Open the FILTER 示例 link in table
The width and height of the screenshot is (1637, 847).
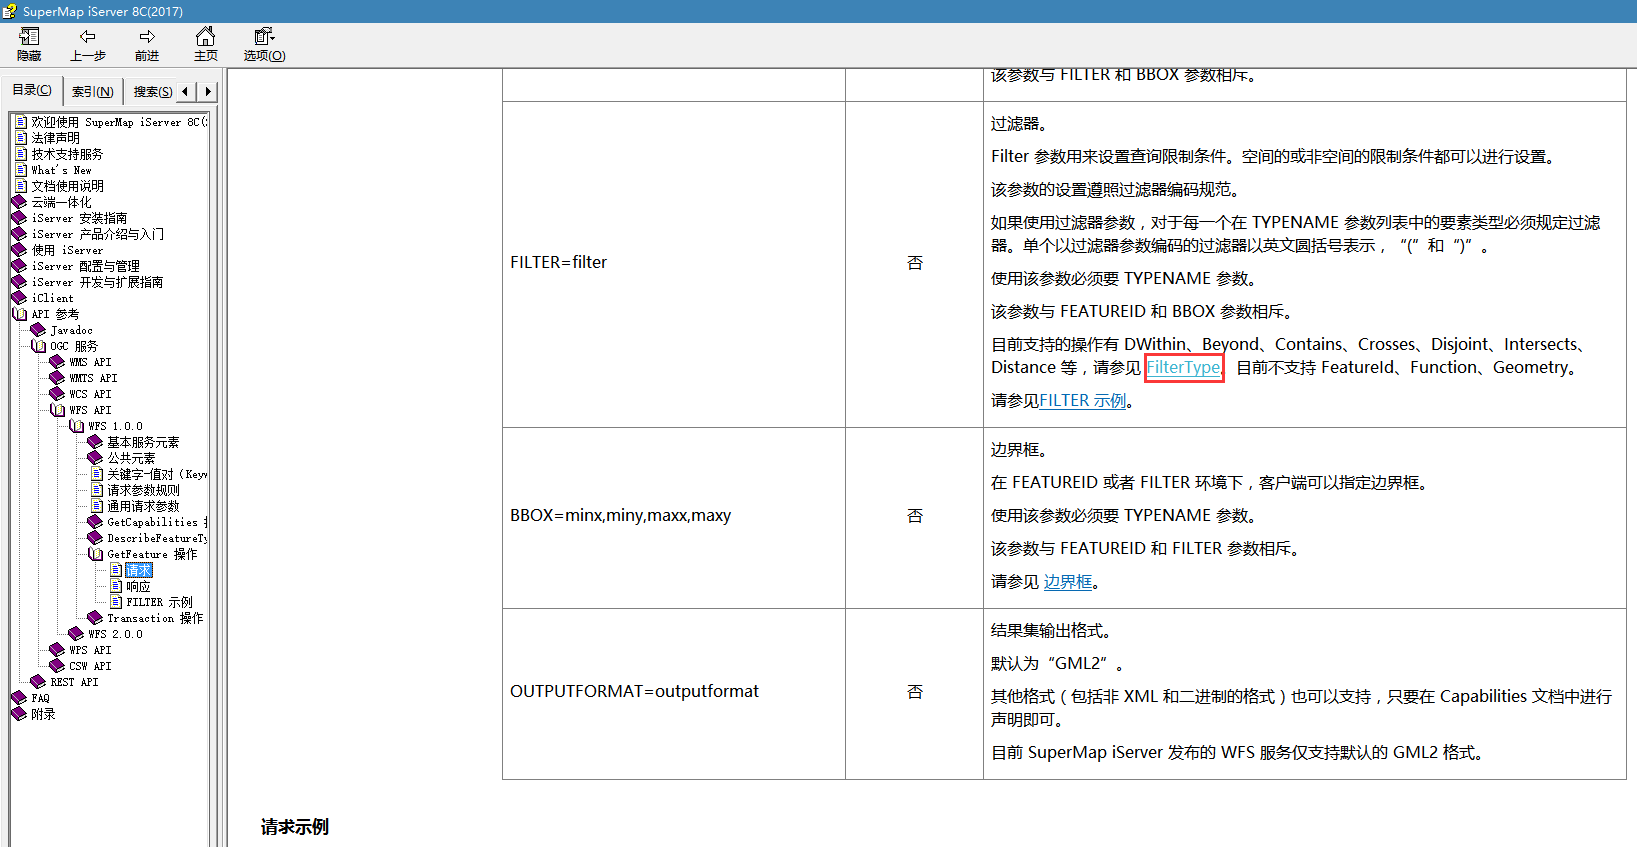[1082, 401]
